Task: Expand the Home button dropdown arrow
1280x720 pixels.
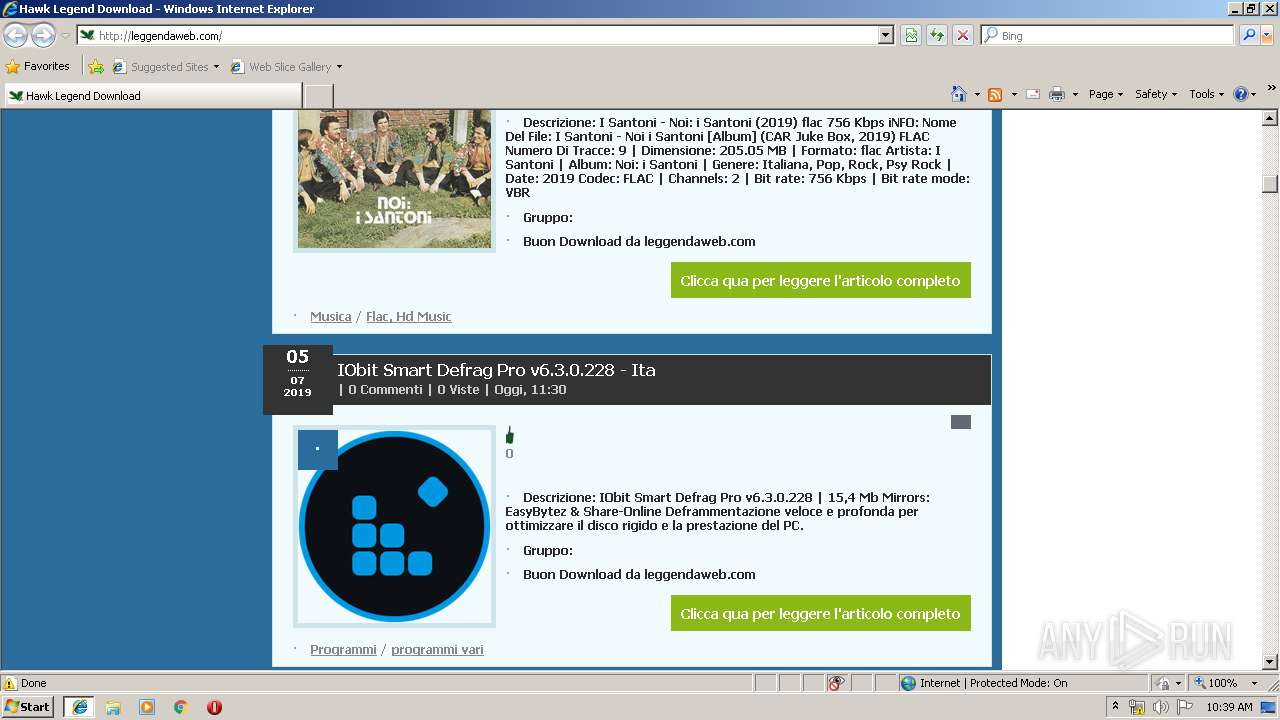Action: (976, 95)
